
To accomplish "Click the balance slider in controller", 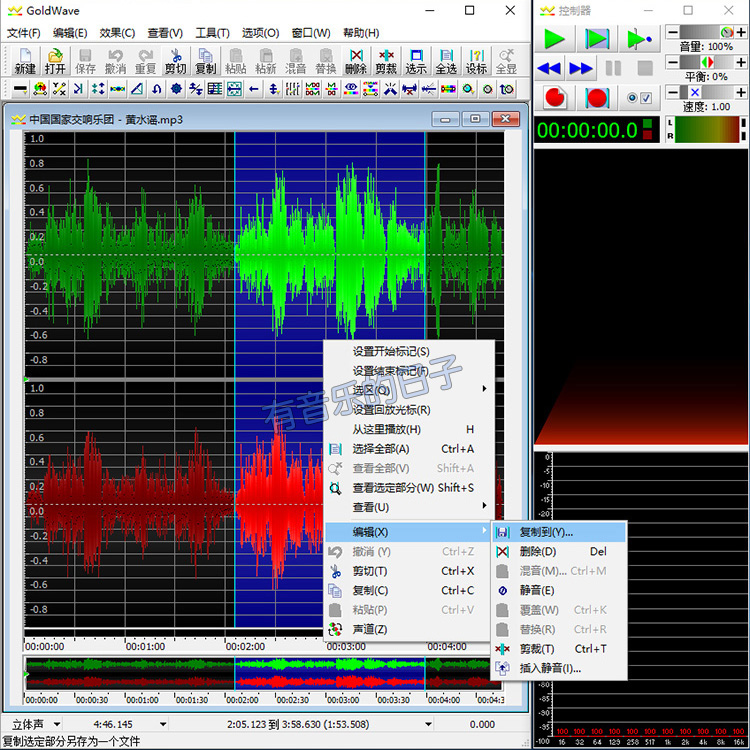I will (706, 62).
